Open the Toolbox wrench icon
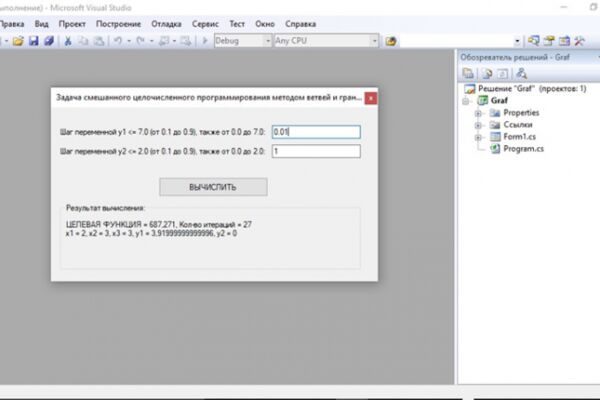600x400 pixels. [580, 41]
